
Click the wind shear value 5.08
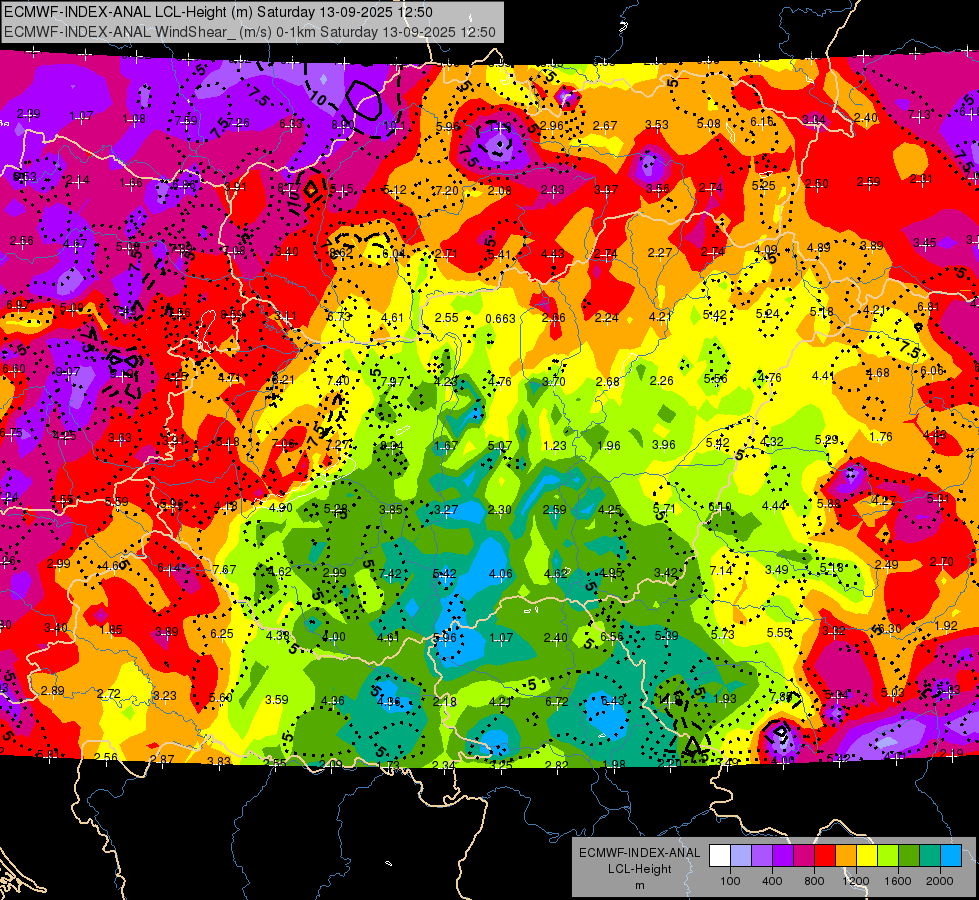(709, 124)
